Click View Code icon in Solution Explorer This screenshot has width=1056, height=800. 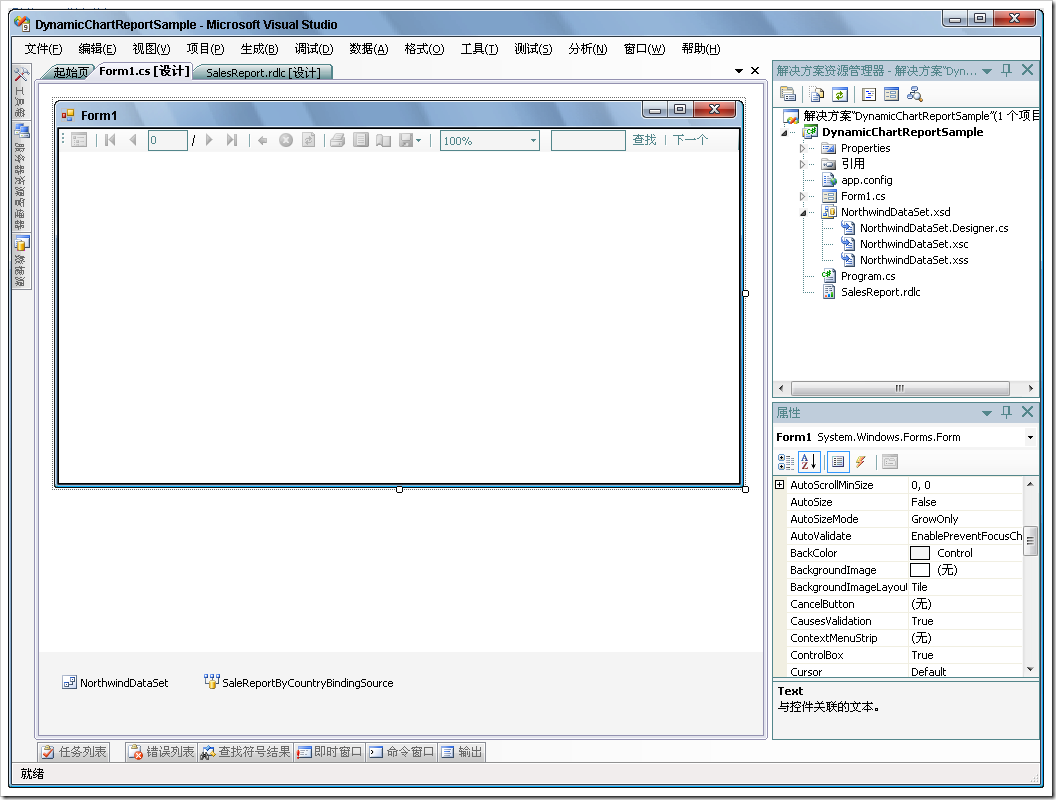[x=869, y=94]
